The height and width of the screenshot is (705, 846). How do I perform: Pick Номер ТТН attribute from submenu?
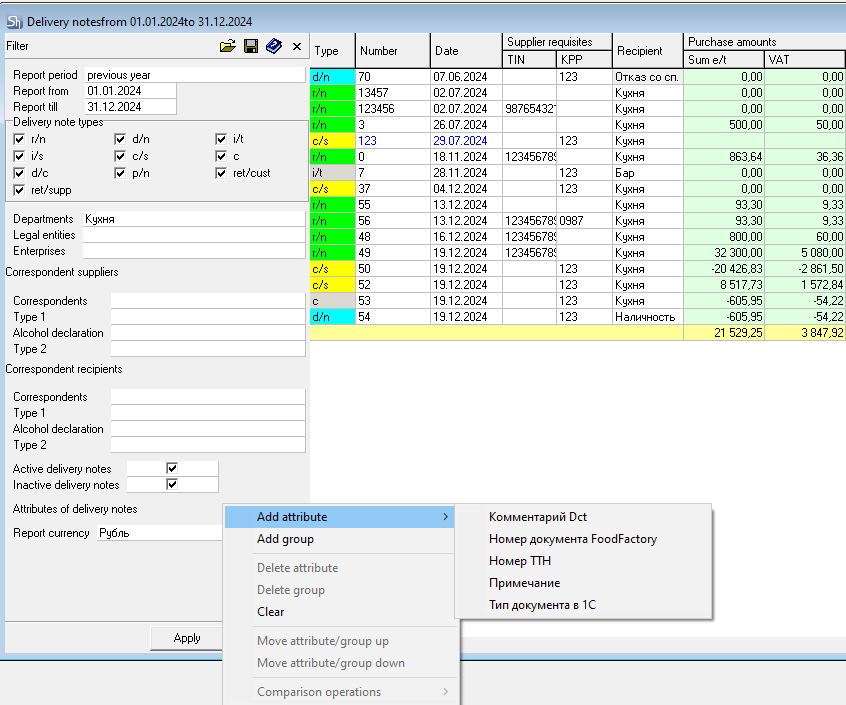point(520,561)
